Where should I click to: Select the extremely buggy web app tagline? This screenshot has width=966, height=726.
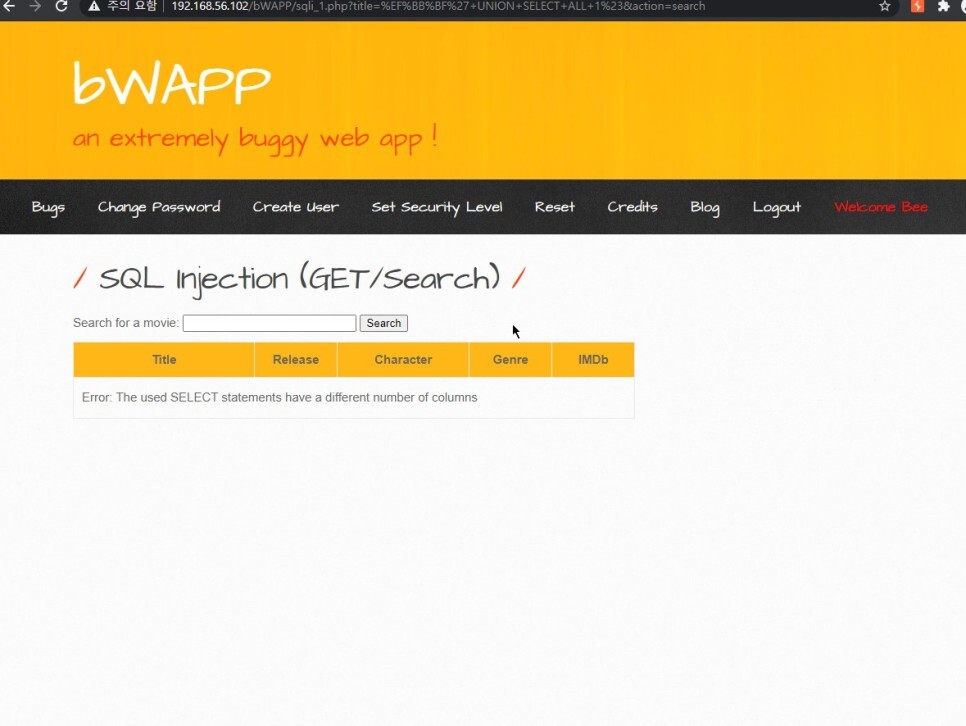tap(255, 139)
